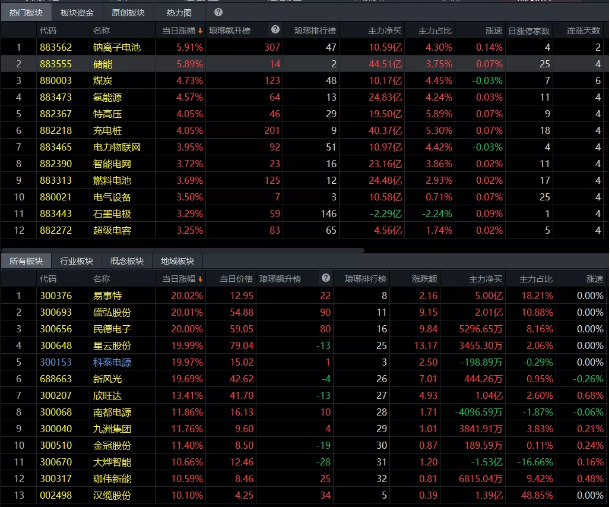Open the 原创板块 tab
Image resolution: width=610 pixels, height=507 pixels.
127,13
